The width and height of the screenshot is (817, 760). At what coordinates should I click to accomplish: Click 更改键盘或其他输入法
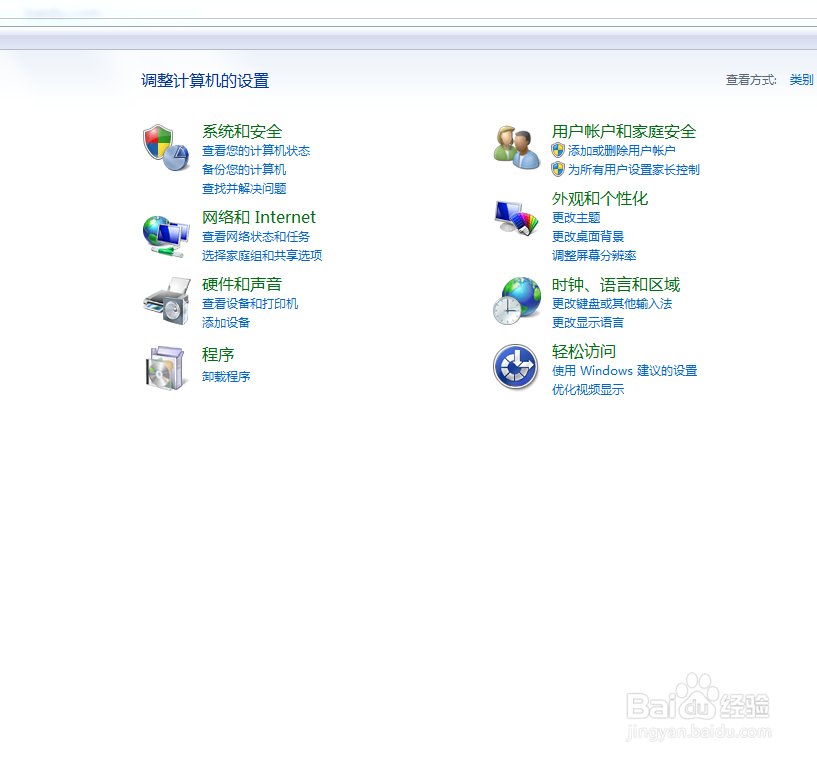coord(609,304)
